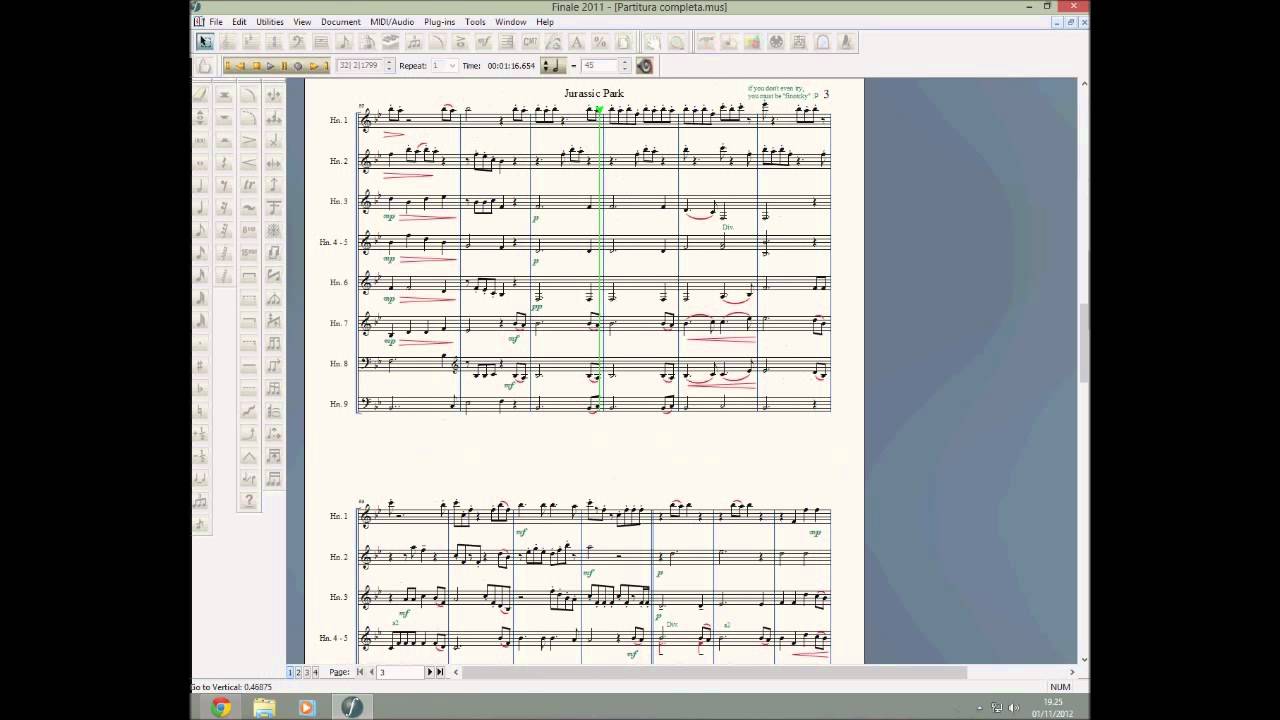Click the horizontal scrollbar right arrow
Image resolution: width=1280 pixels, height=720 pixels.
tap(1072, 672)
